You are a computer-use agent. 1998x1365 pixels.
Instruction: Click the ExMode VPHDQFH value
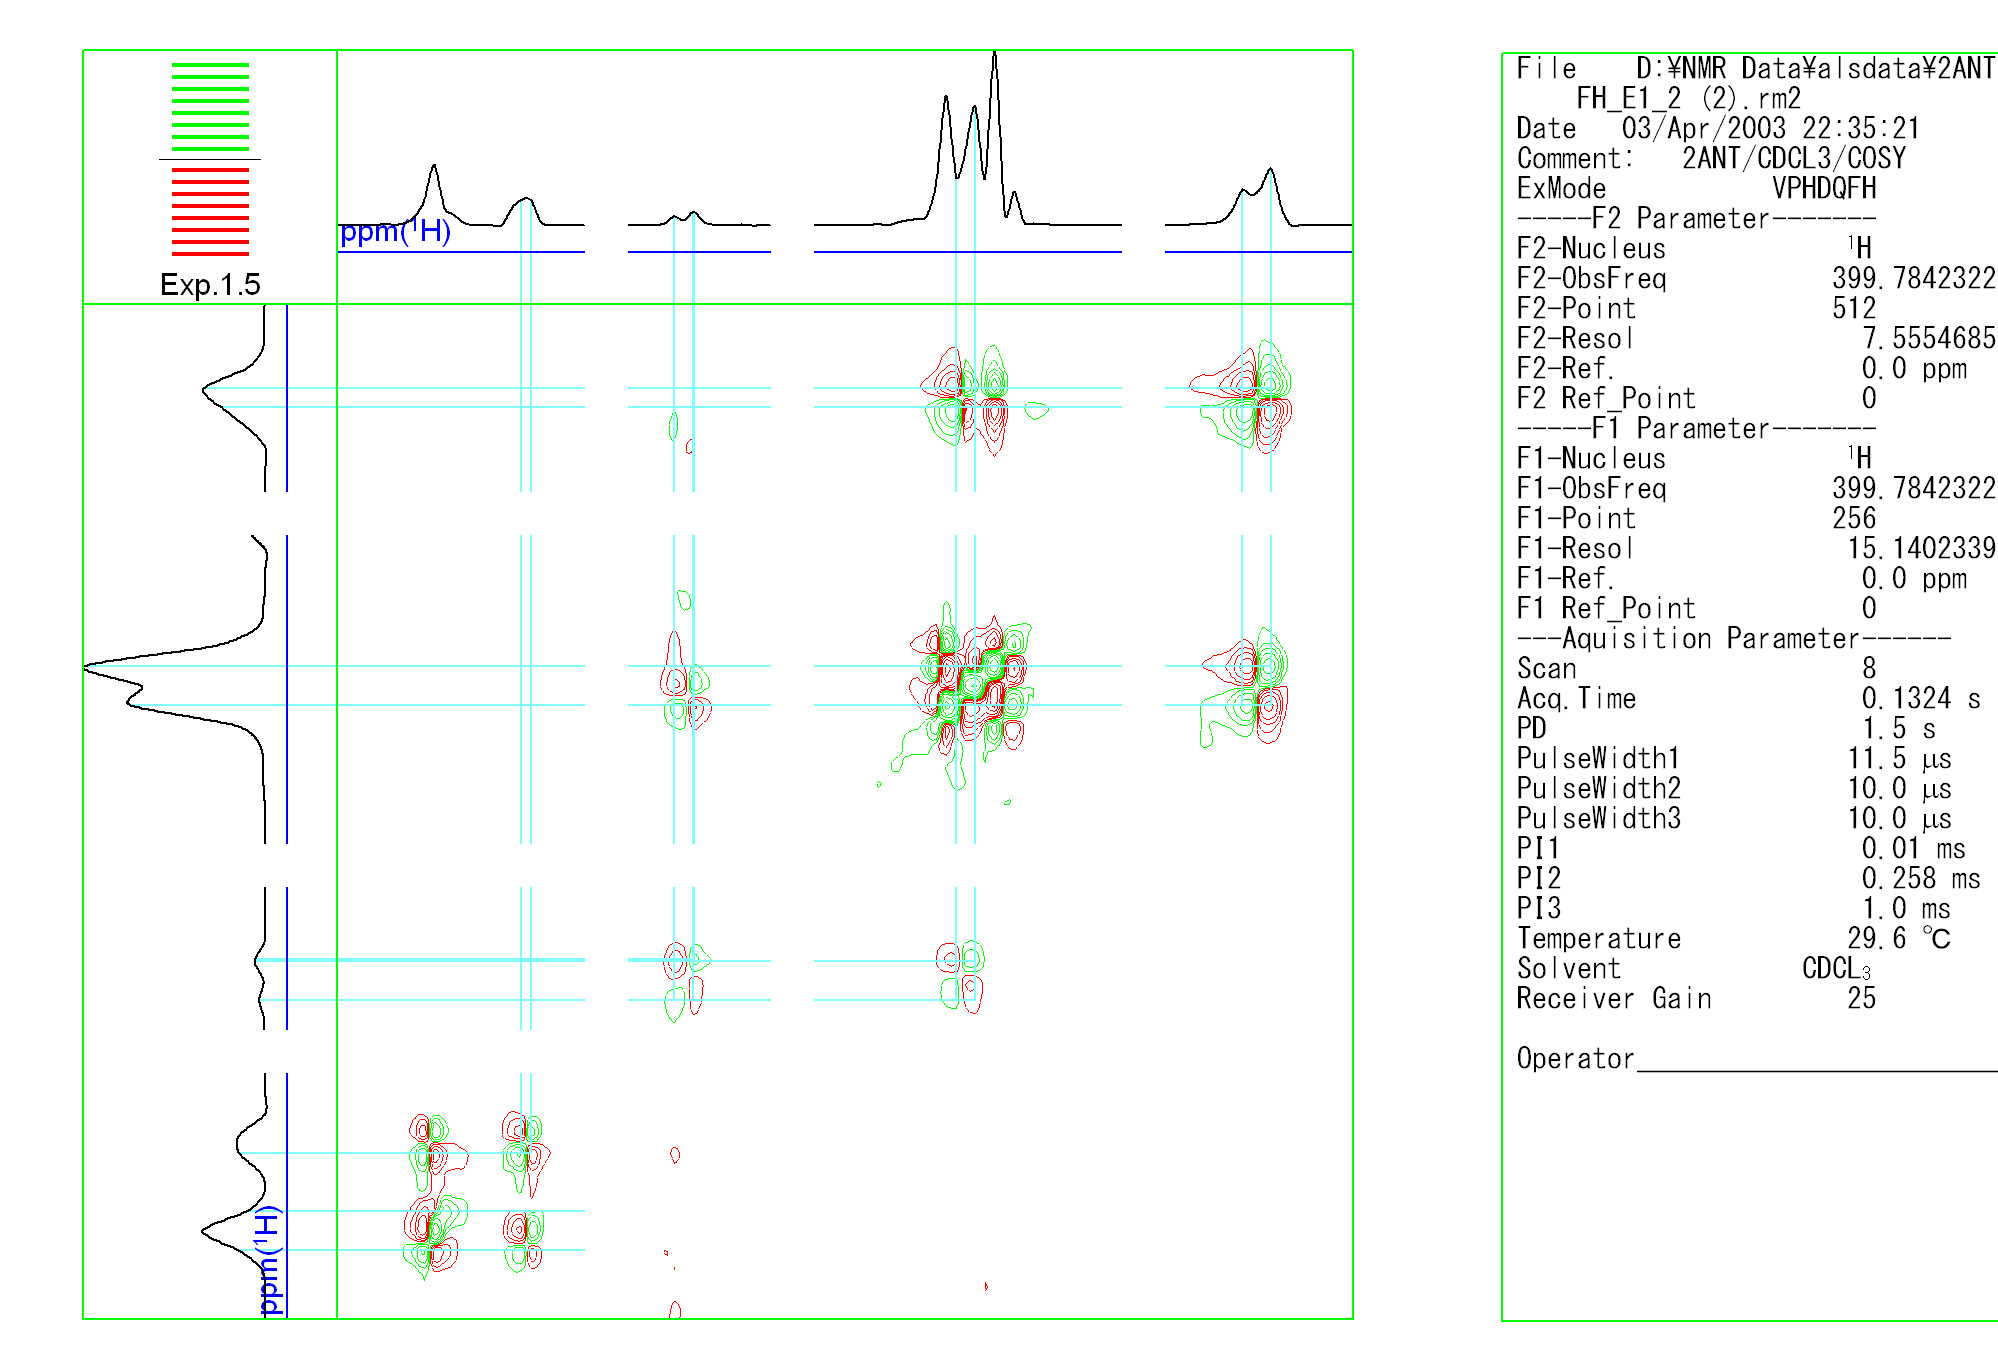pos(1824,188)
